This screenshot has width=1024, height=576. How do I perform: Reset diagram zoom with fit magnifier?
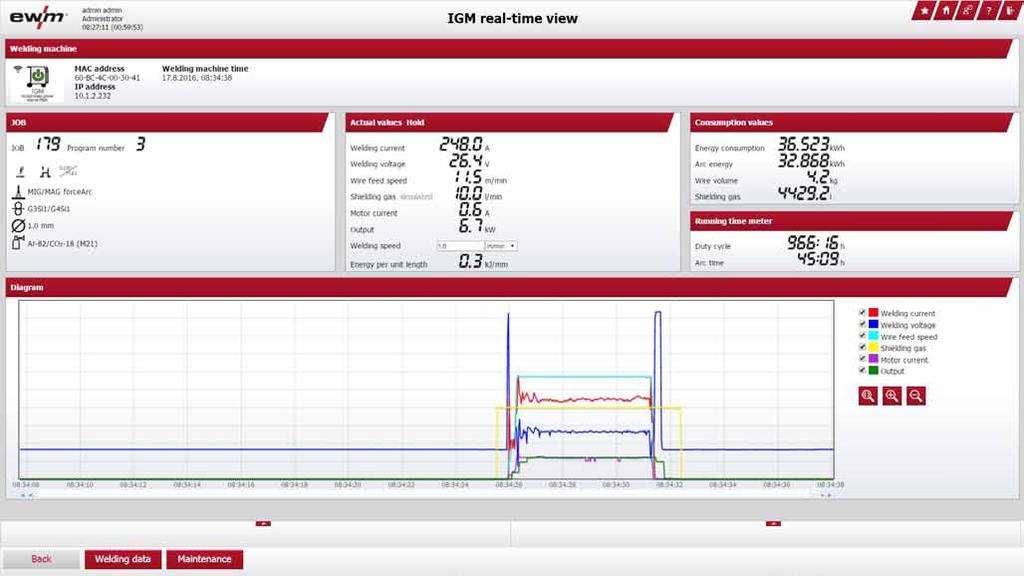868,396
